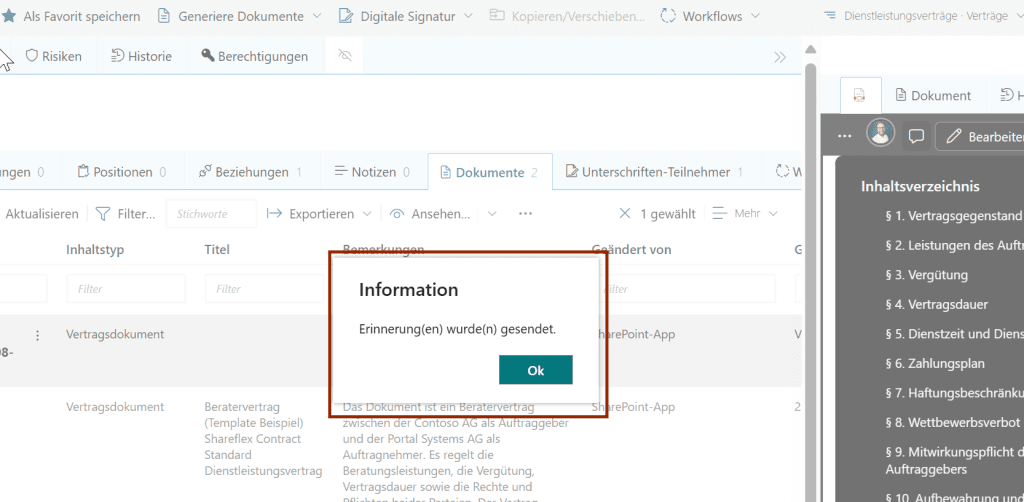Image resolution: width=1024 pixels, height=502 pixels.
Task: Click the comment bubble icon in viewer
Action: click(x=915, y=135)
